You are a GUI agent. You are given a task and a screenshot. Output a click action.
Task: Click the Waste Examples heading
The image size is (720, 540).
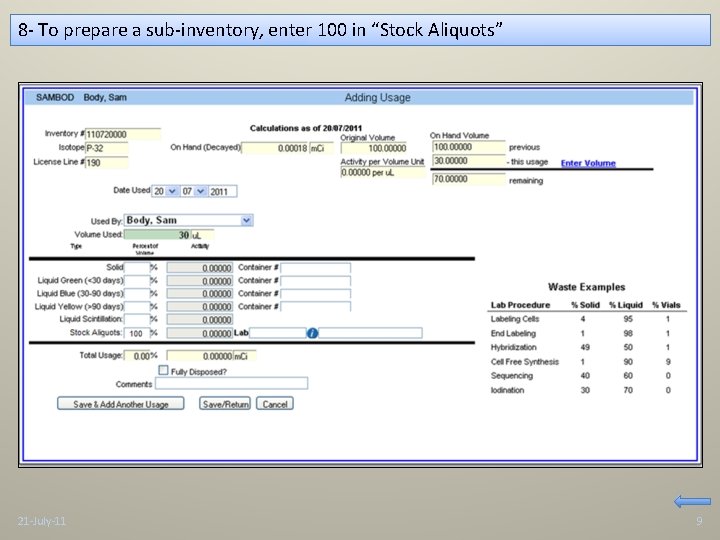(586, 287)
